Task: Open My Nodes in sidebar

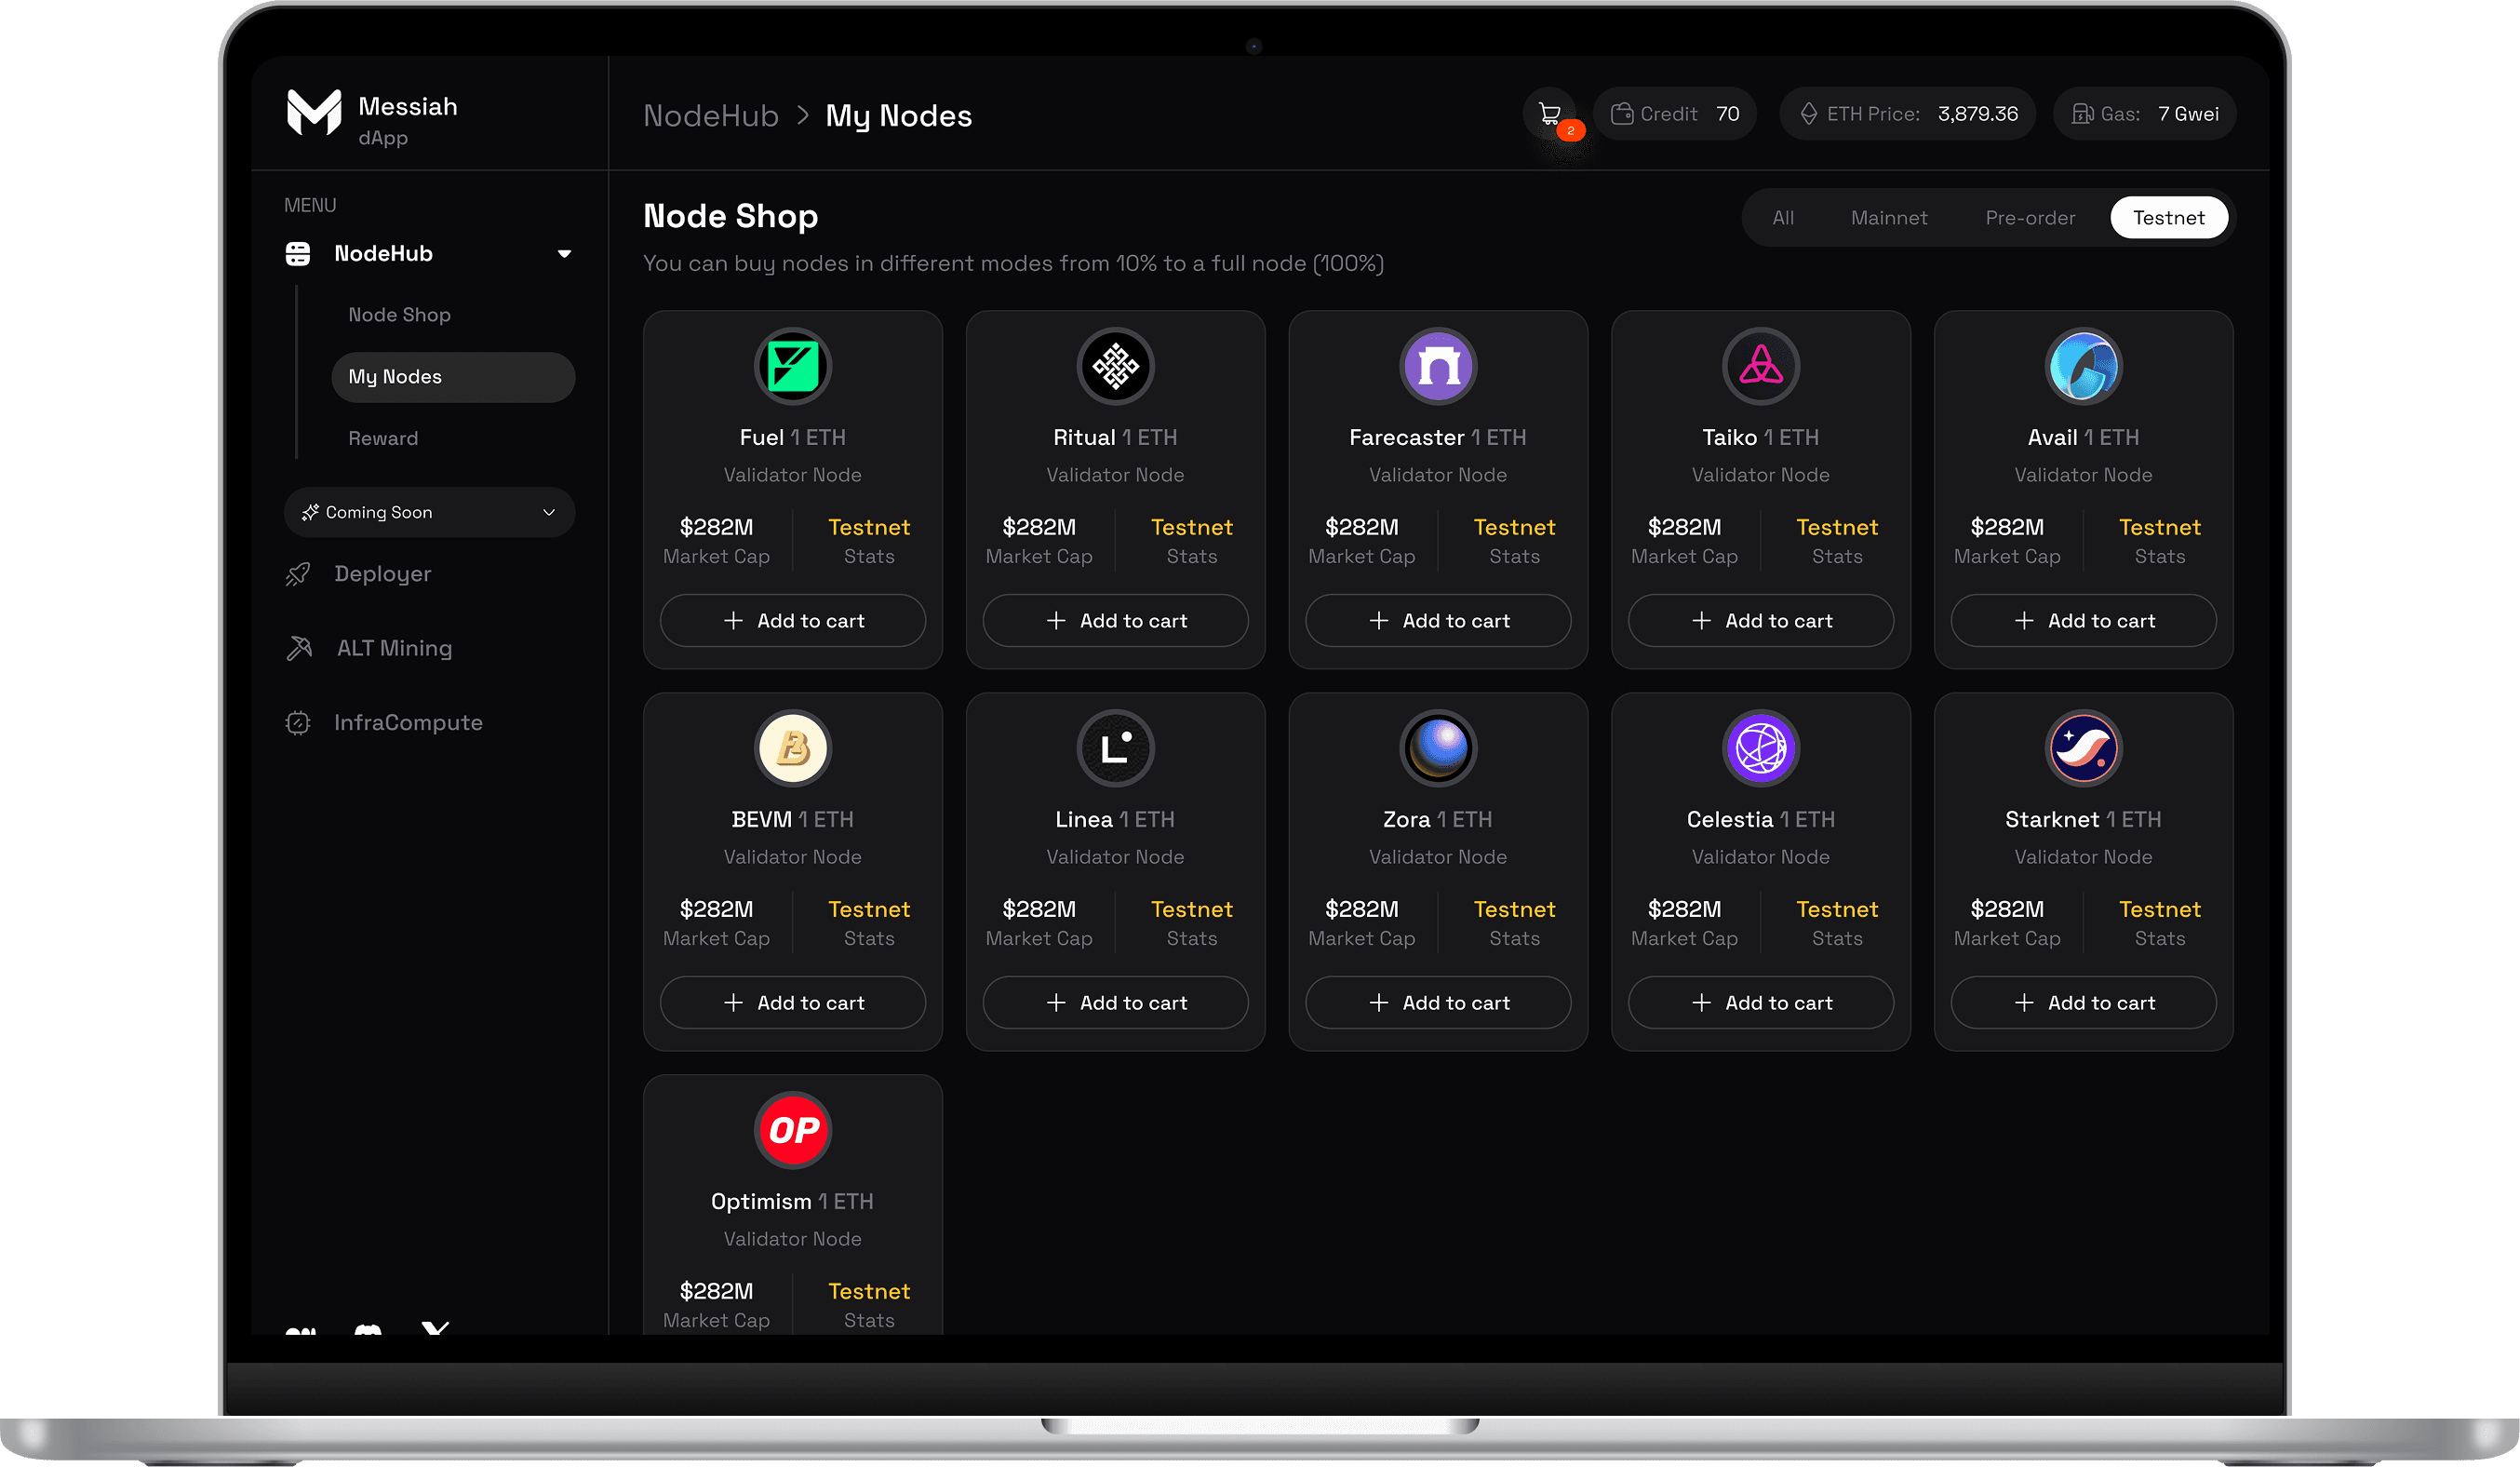Action: click(453, 377)
